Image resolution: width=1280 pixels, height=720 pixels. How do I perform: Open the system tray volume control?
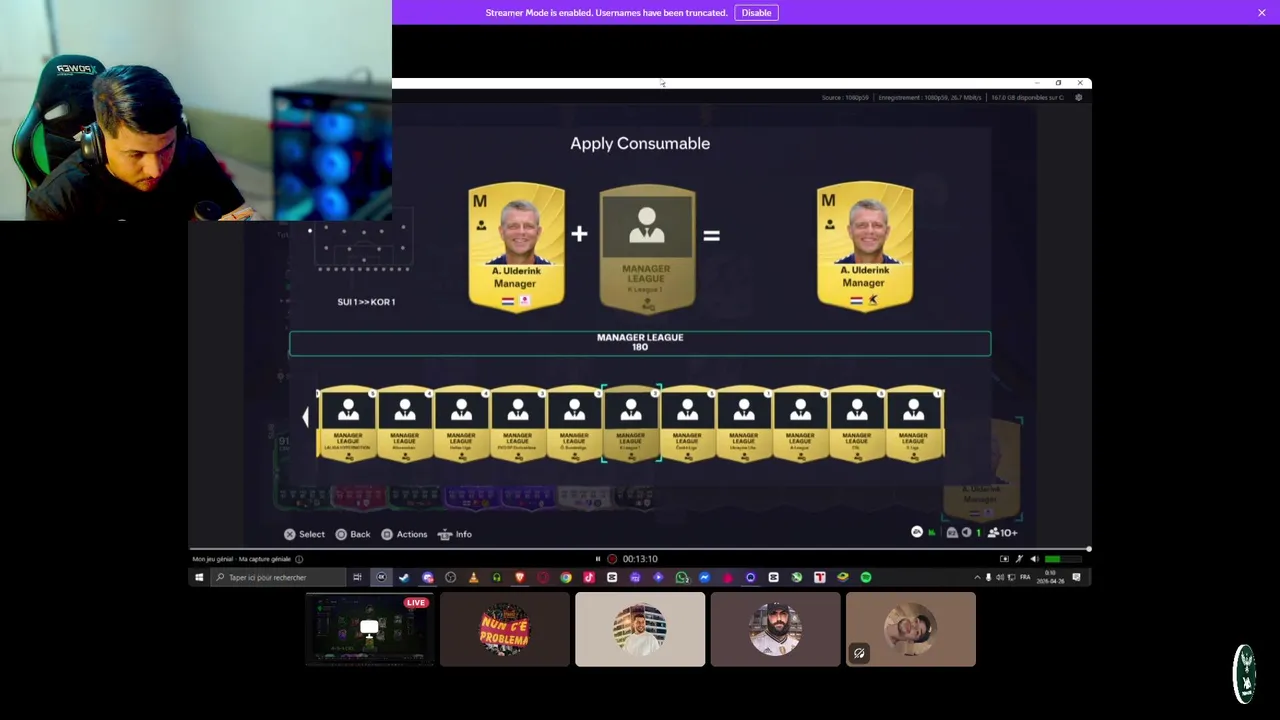(1000, 577)
